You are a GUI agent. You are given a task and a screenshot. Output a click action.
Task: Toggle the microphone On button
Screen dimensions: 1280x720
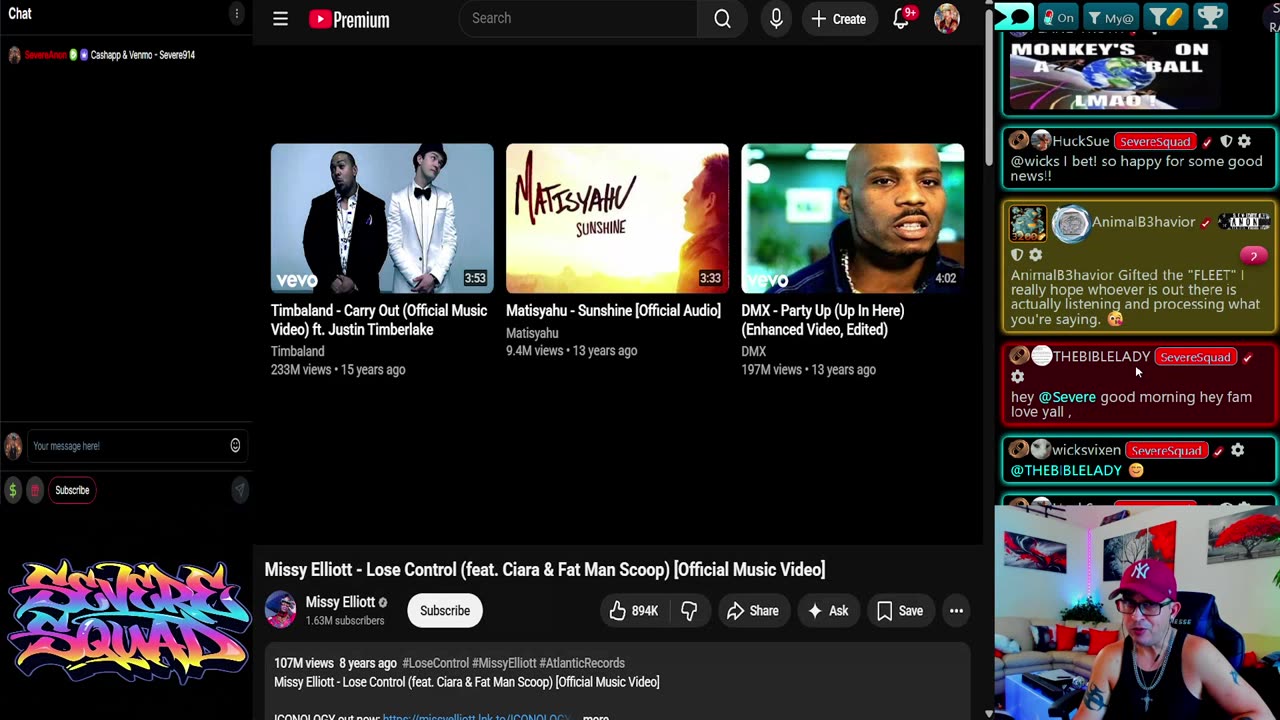[1058, 17]
